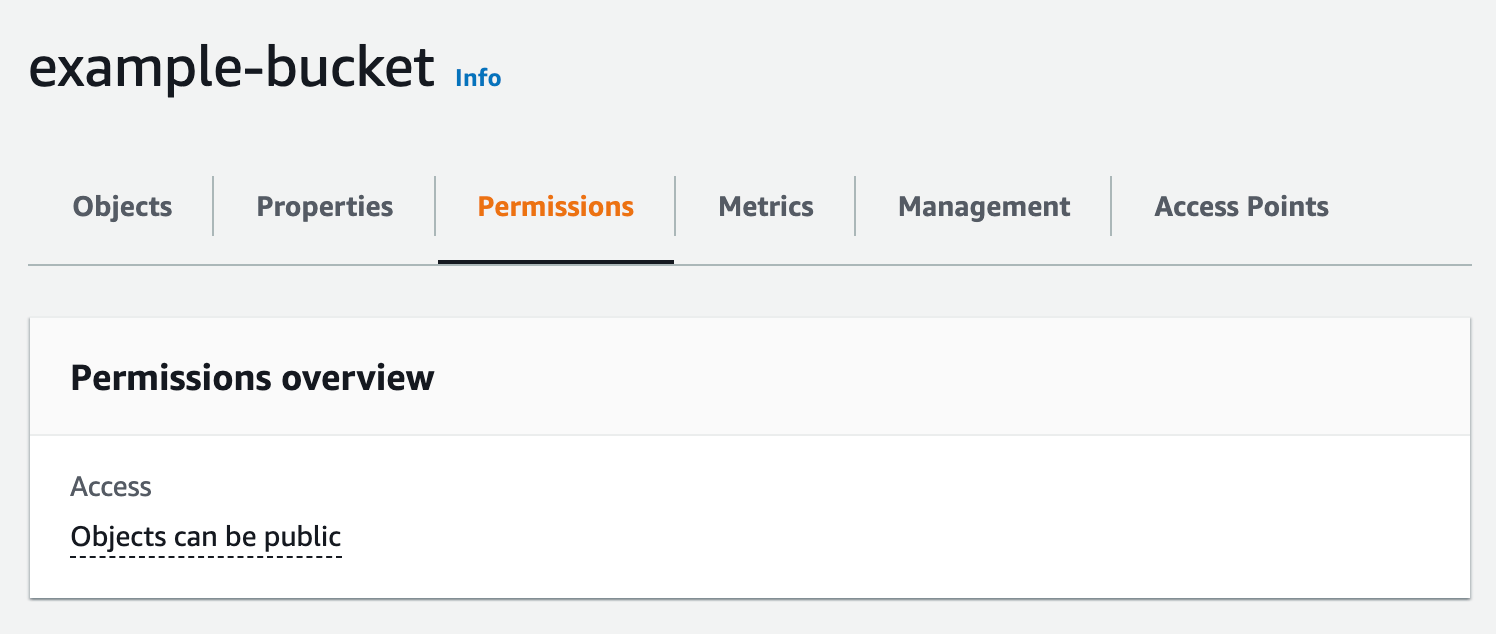Open bucket Info panel beside the title
Screen dimensions: 1496x634
coord(478,78)
